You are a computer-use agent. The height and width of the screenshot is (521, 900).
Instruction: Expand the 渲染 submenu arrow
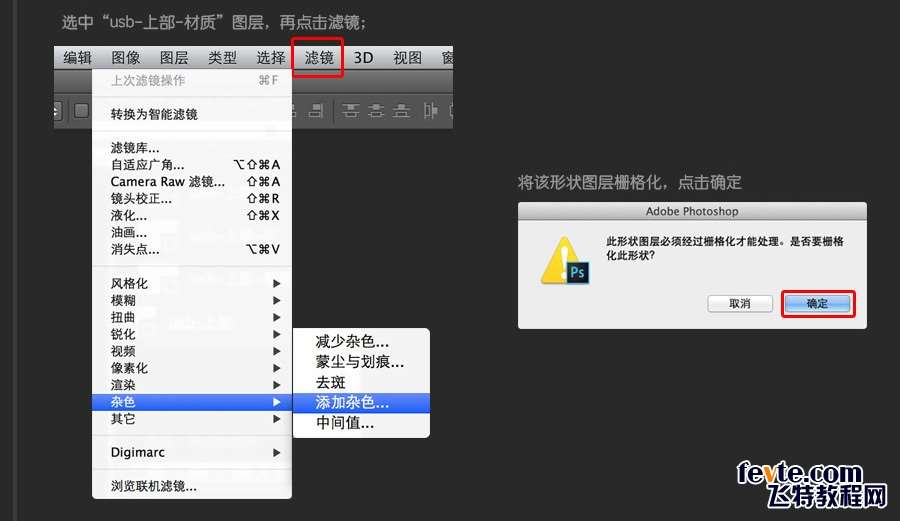[277, 385]
